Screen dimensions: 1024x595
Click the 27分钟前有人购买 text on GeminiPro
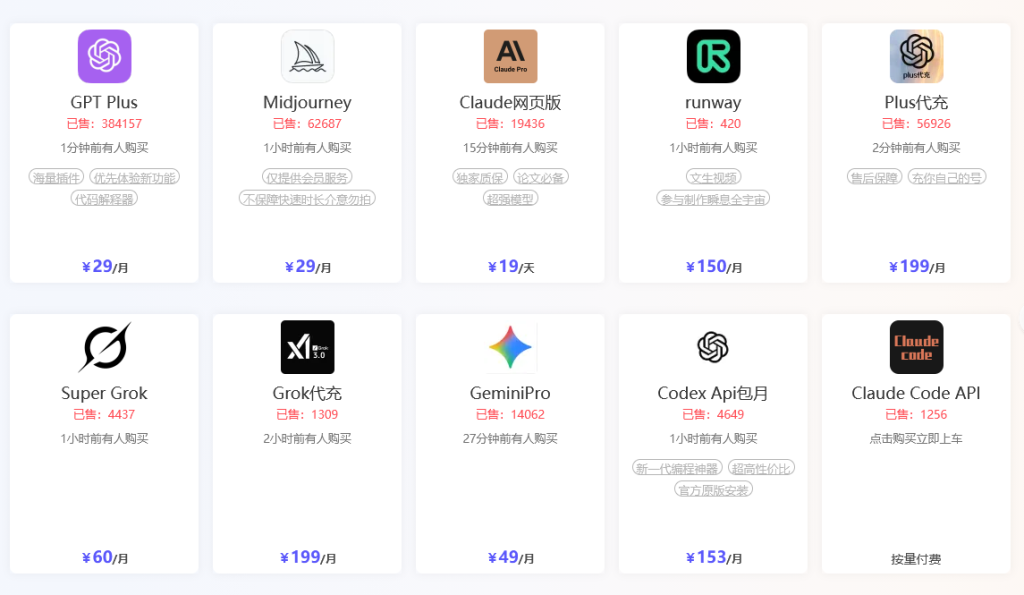pyautogui.click(x=511, y=438)
